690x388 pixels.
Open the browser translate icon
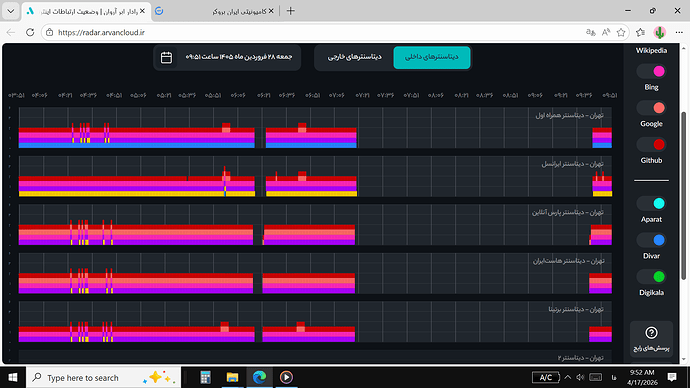click(x=591, y=32)
